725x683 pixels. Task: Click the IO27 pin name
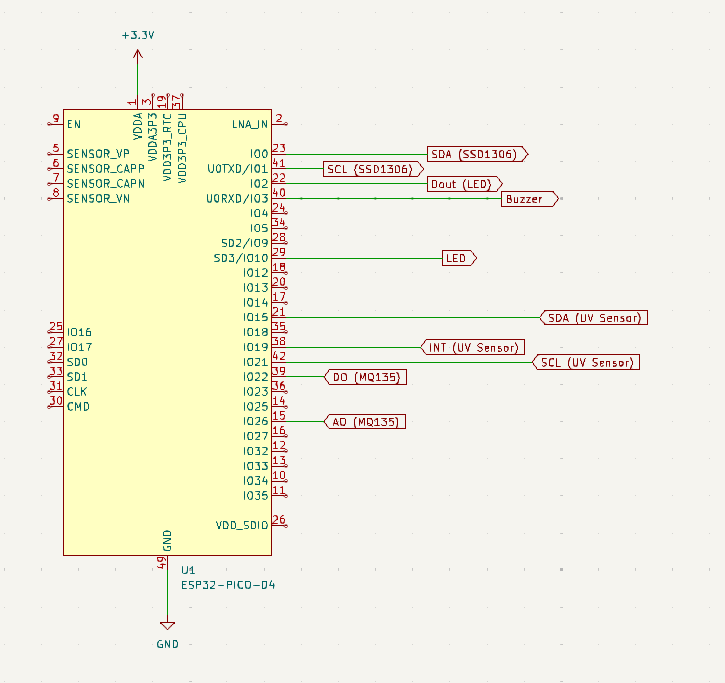pyautogui.click(x=256, y=436)
